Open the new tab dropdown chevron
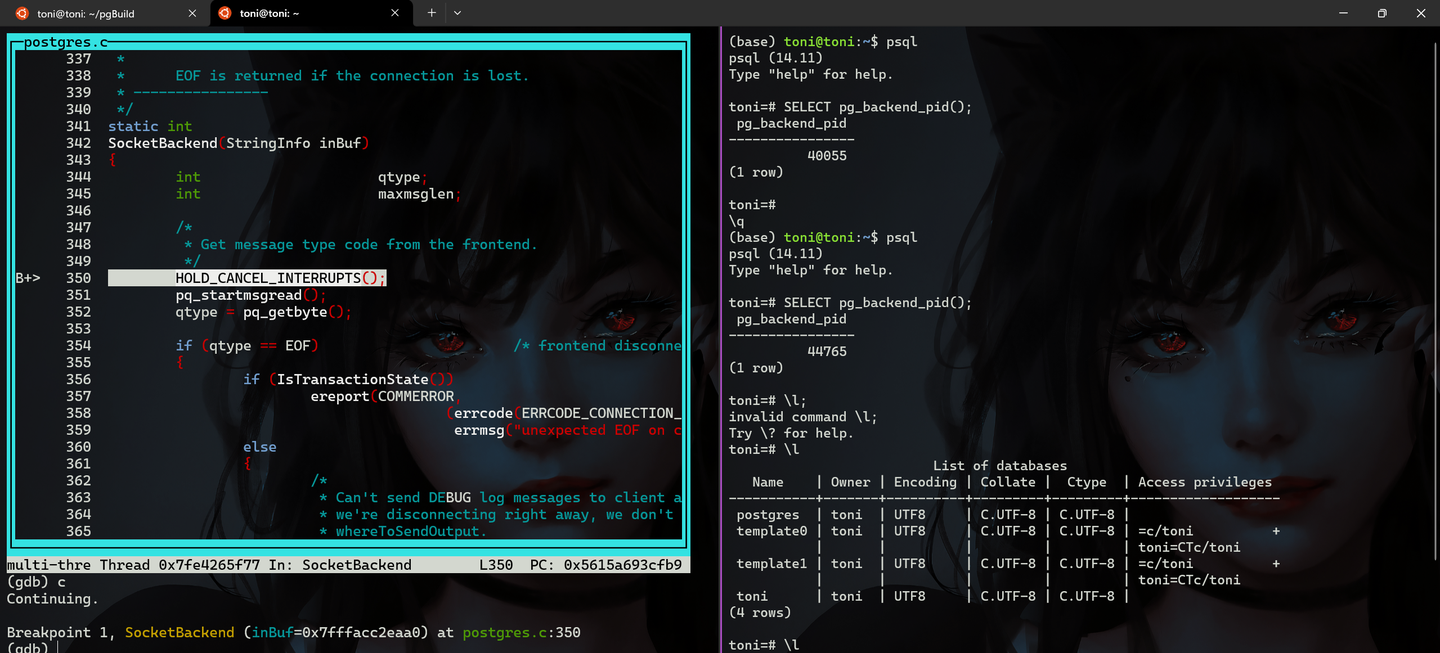The width and height of the screenshot is (1440, 653). [457, 13]
